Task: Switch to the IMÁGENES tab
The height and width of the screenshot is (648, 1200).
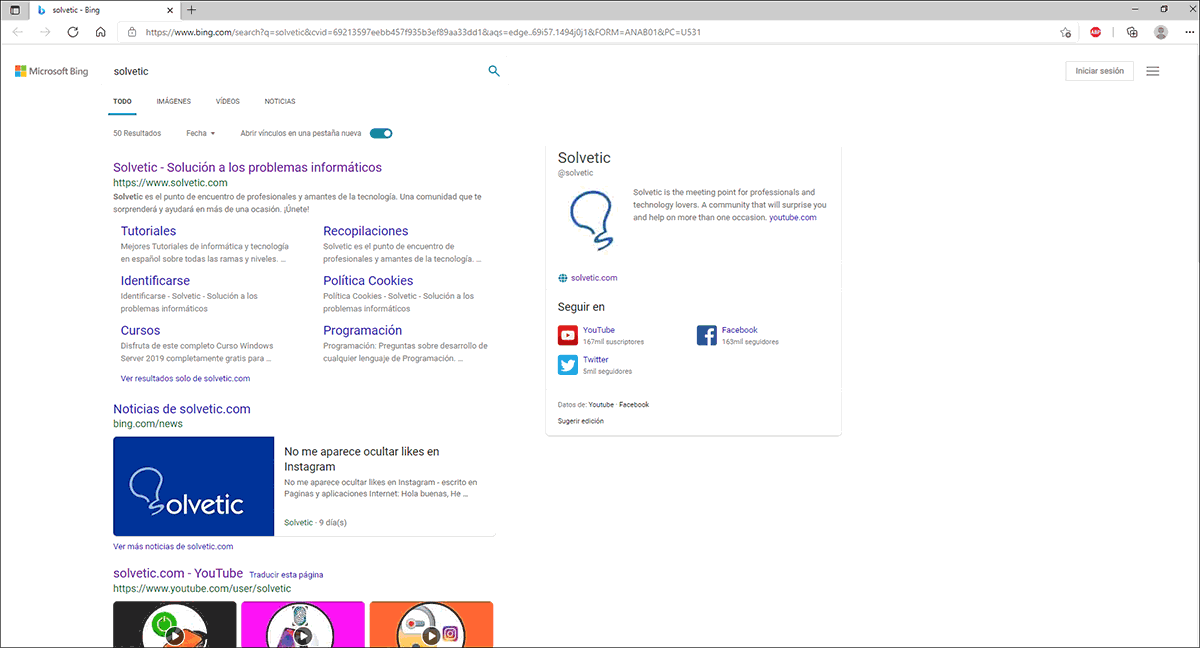Action: pos(173,102)
